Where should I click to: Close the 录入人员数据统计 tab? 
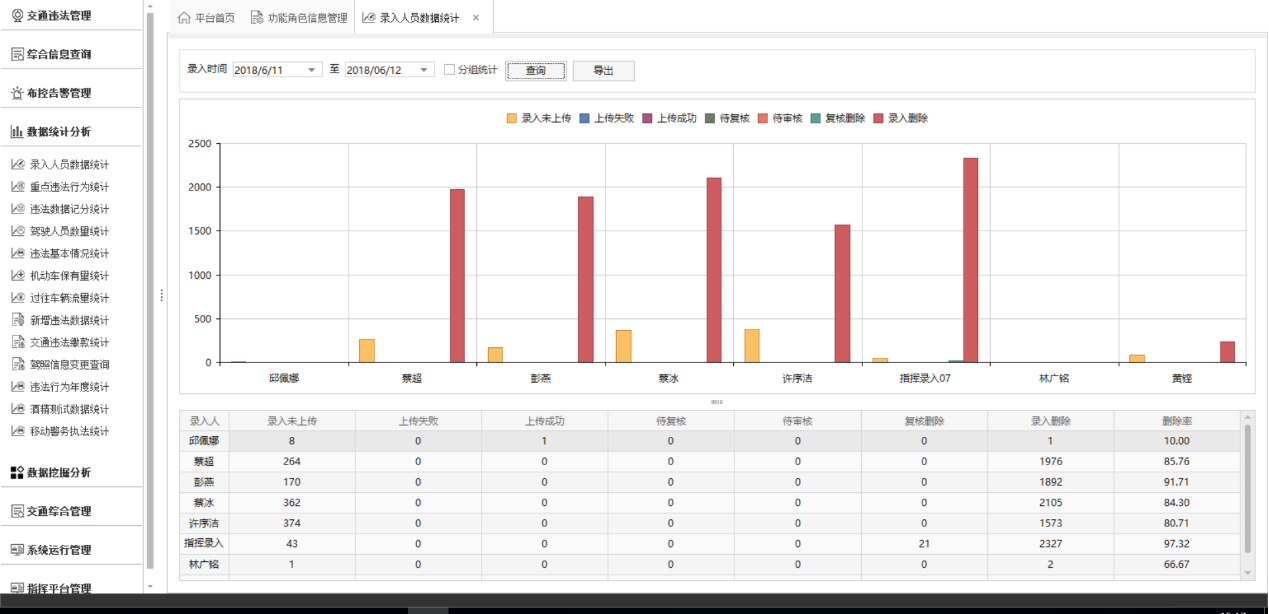coord(476,18)
